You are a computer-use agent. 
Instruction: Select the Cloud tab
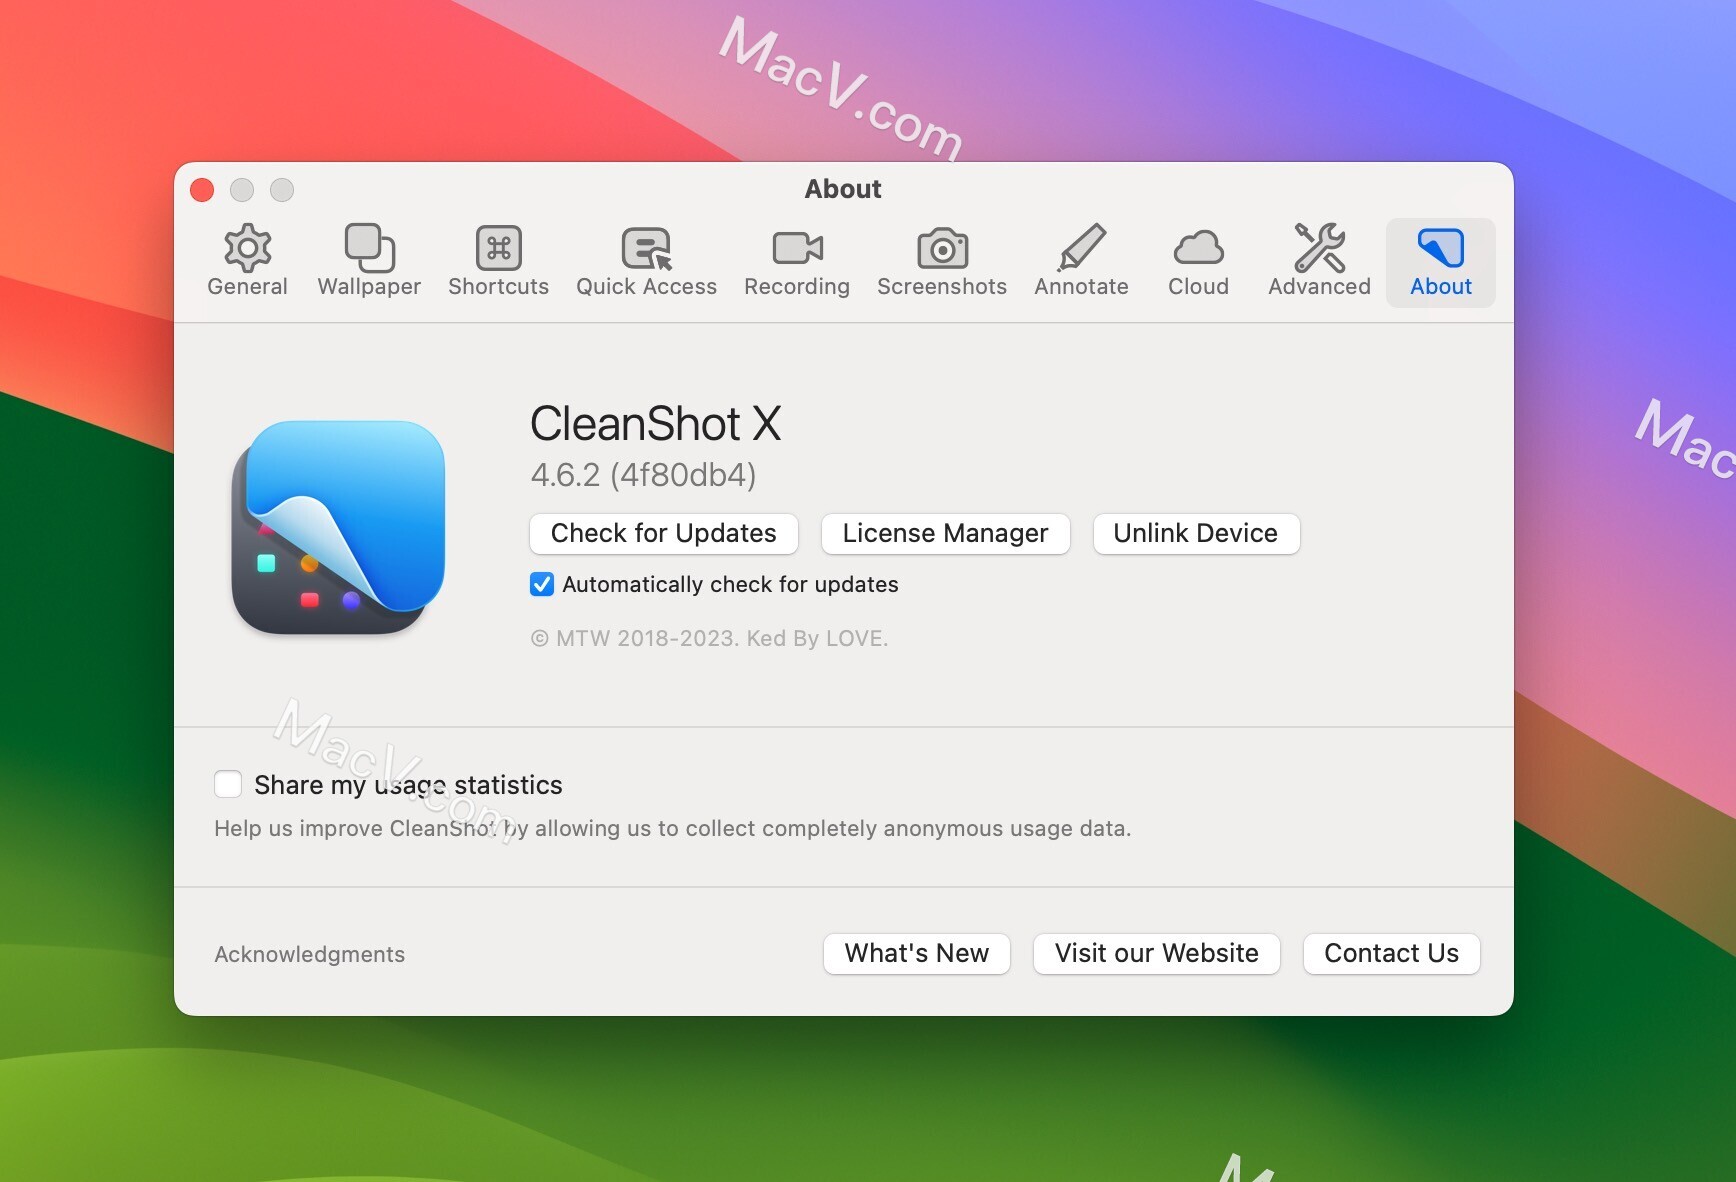click(x=1198, y=262)
